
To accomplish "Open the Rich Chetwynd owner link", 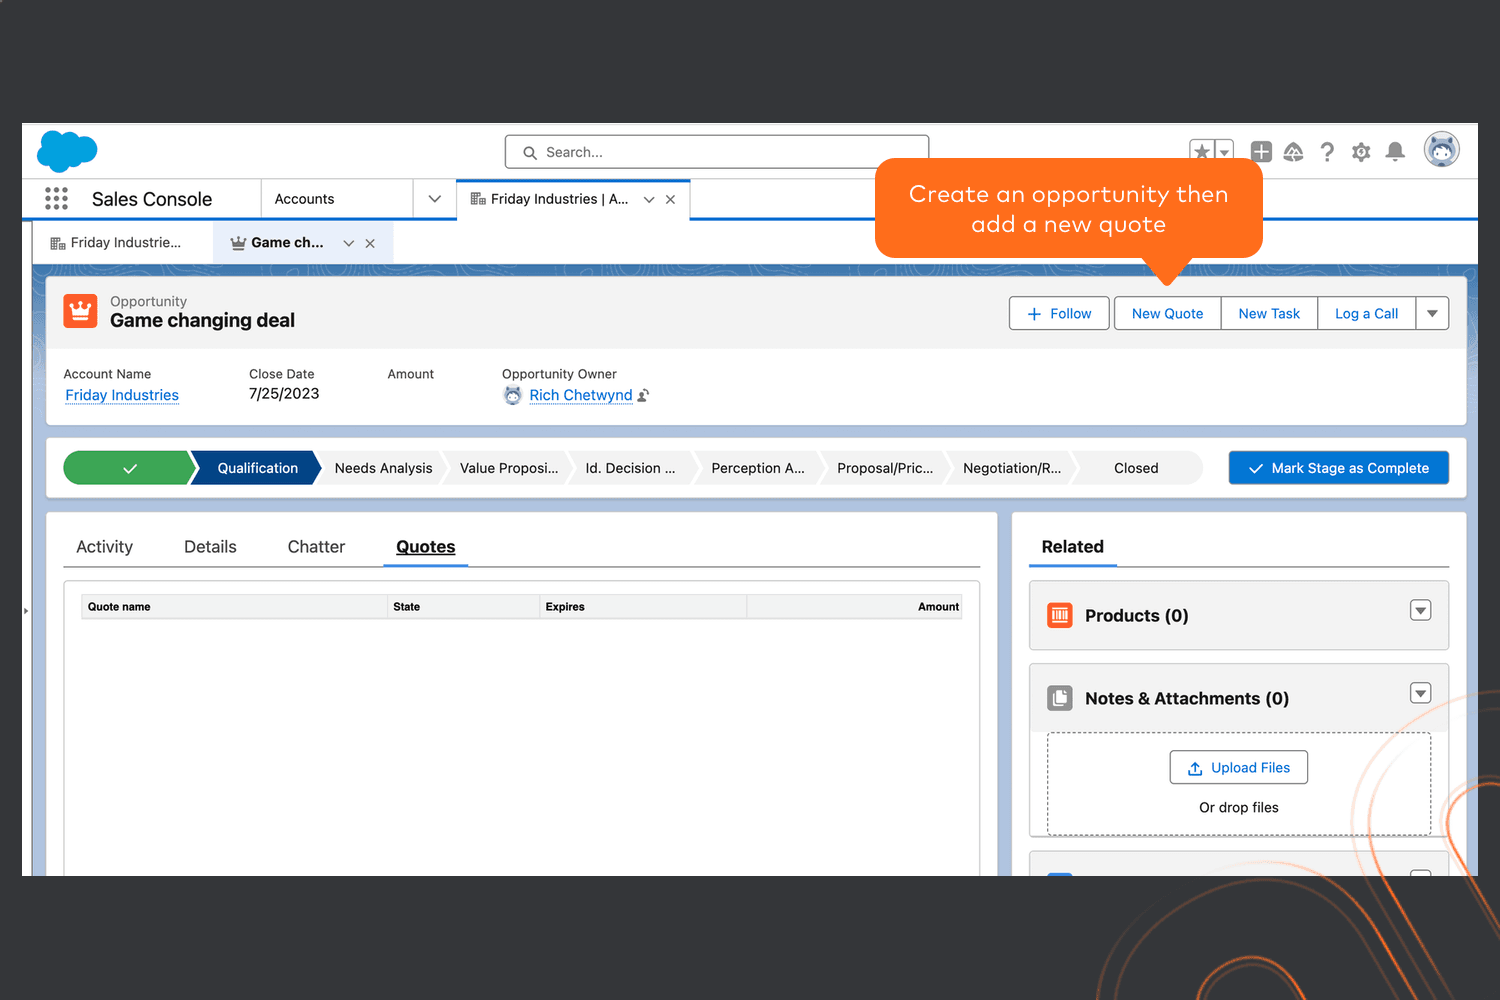I will [x=581, y=395].
